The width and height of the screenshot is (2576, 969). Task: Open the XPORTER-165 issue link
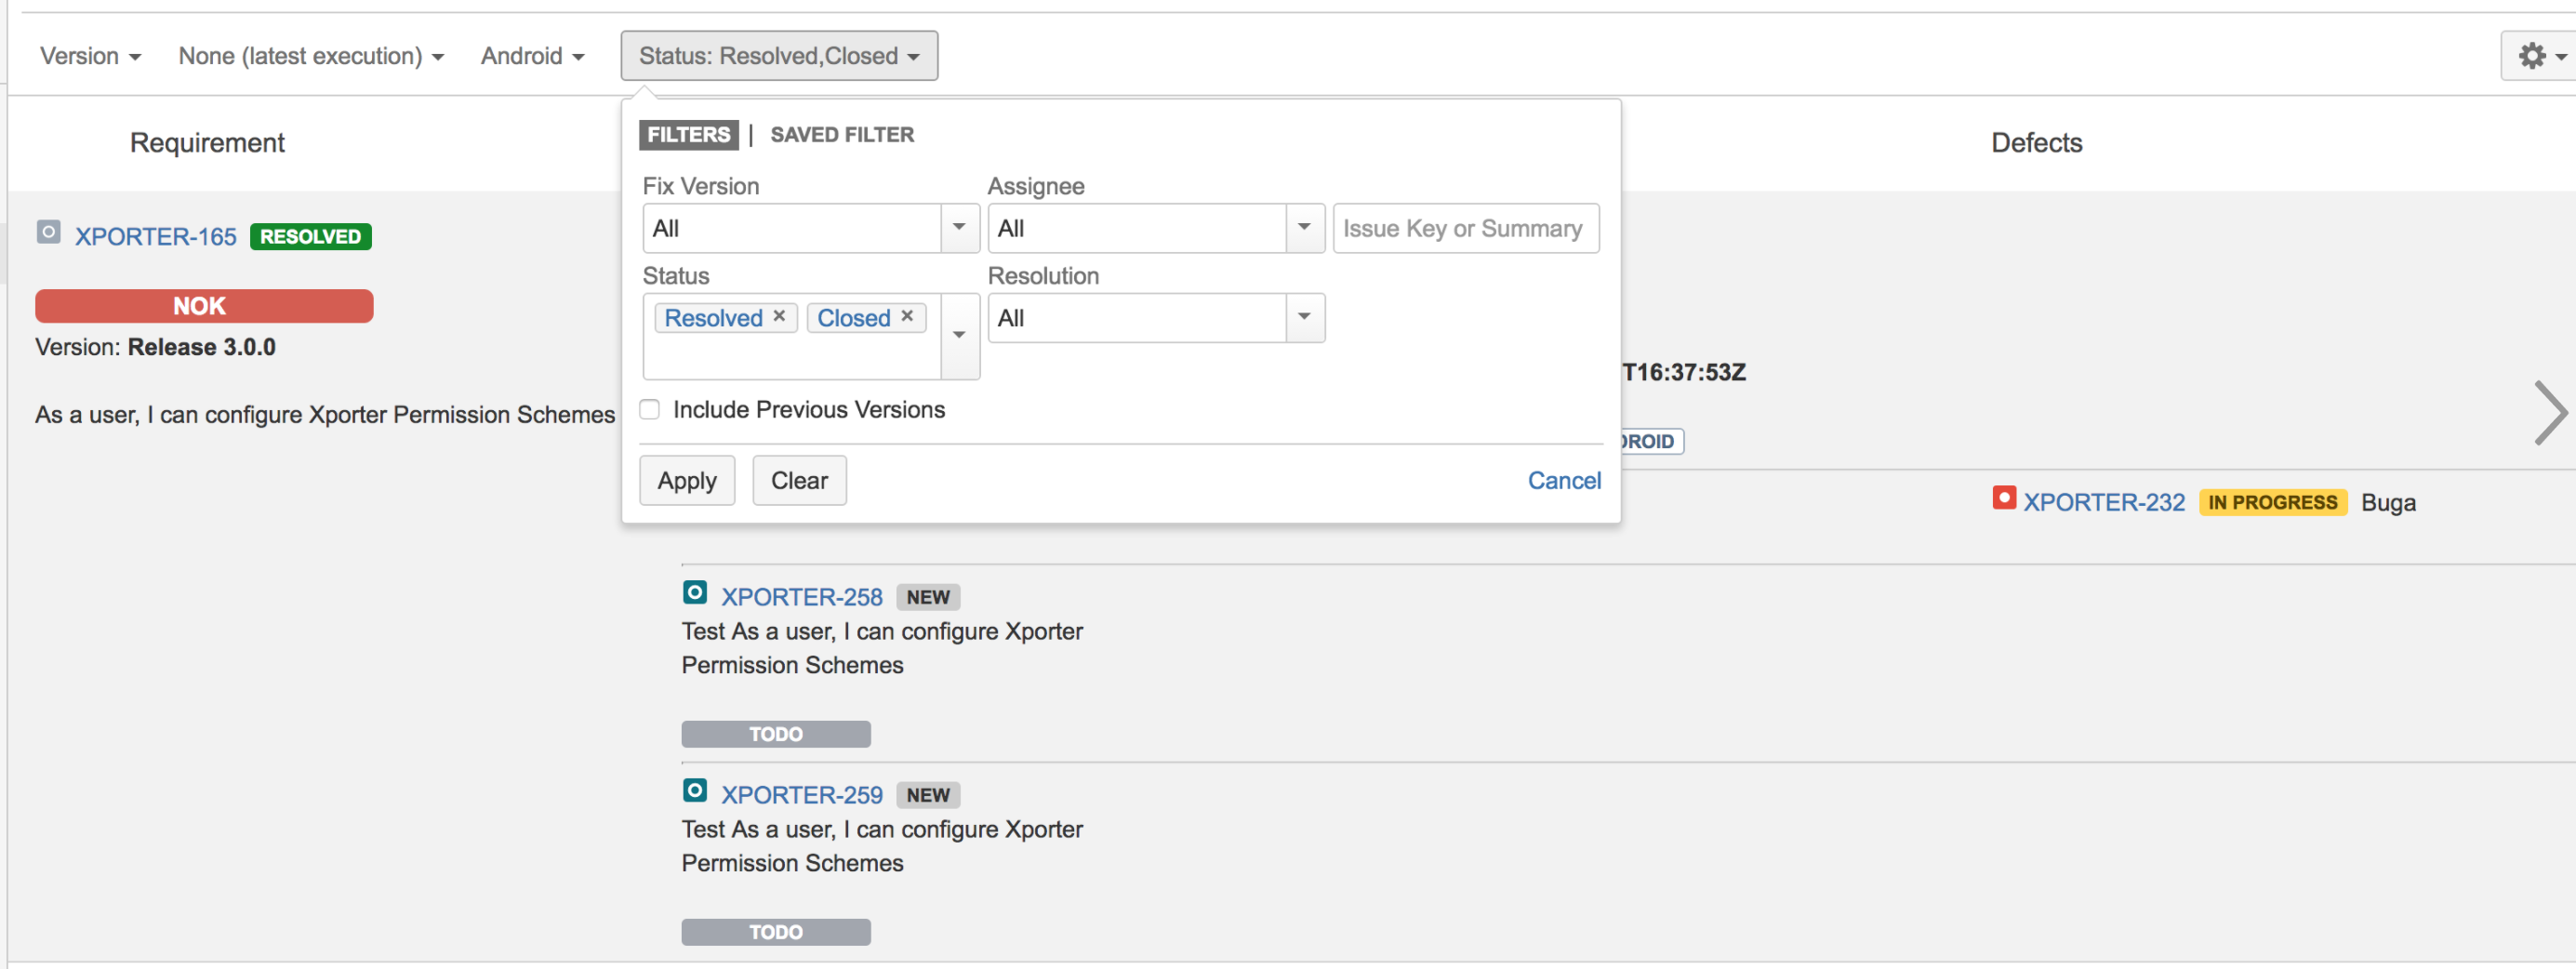[156, 237]
